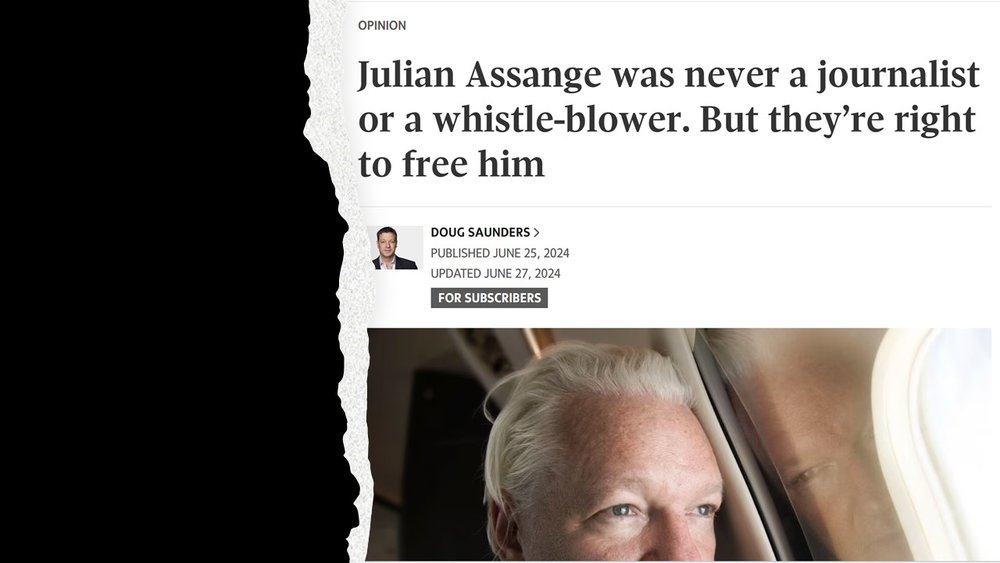
Task: Click "whistle-blower" in the headline
Action: [561, 119]
